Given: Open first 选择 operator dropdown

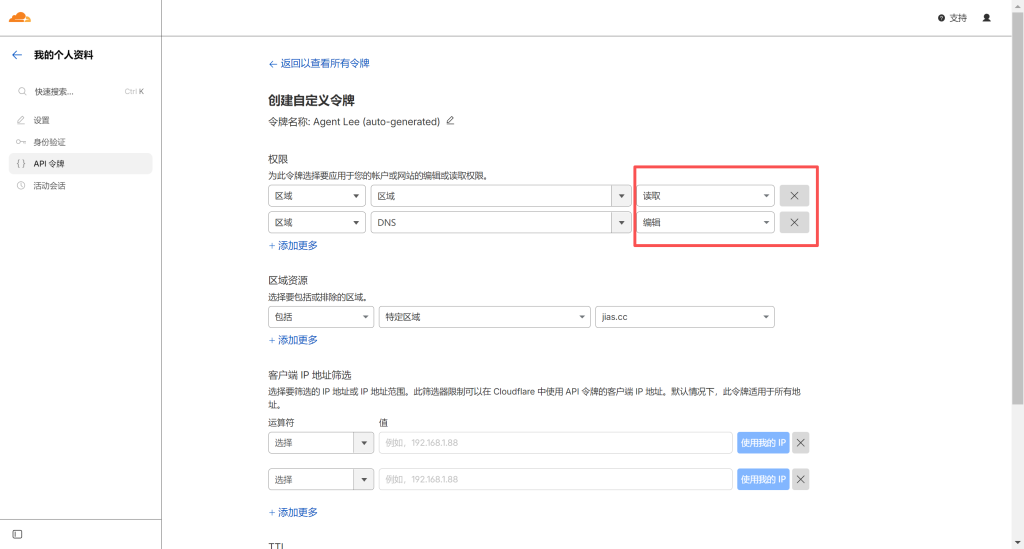Looking at the screenshot, I should coord(321,443).
